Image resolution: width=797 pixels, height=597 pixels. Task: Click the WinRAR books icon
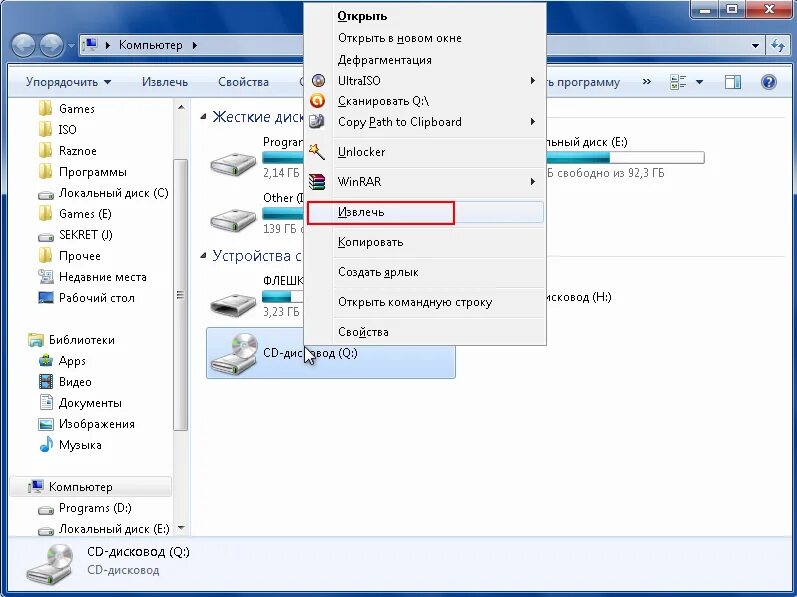(317, 181)
